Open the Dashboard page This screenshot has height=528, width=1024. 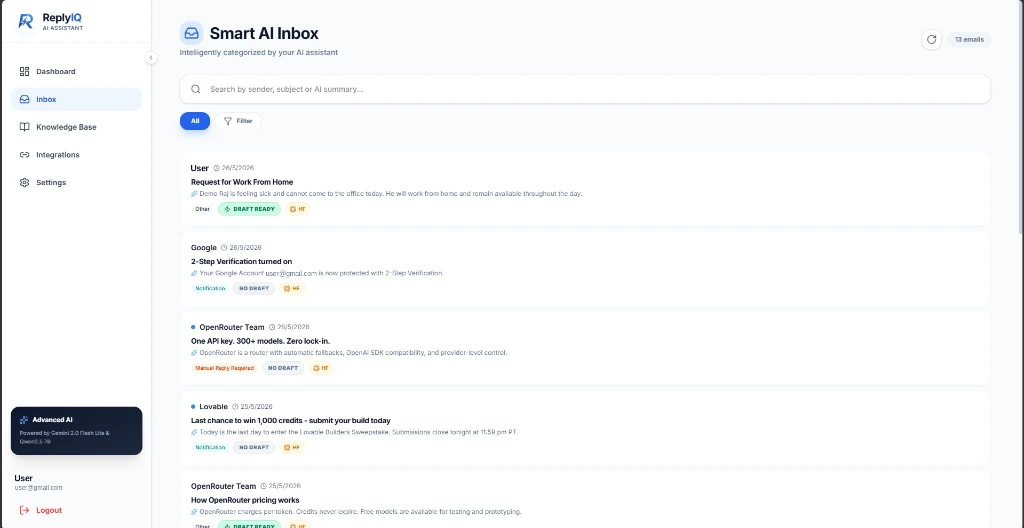(x=76, y=71)
